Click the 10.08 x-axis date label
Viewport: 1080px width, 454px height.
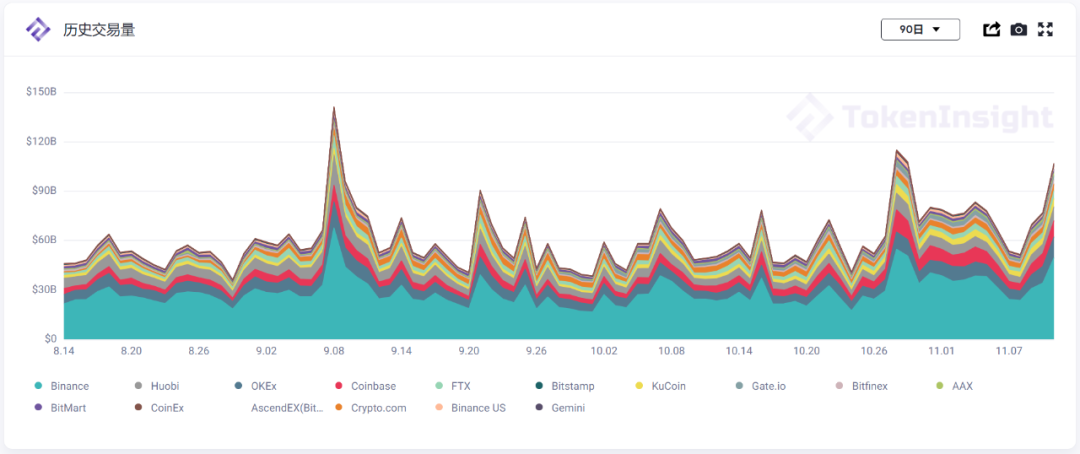click(x=672, y=351)
